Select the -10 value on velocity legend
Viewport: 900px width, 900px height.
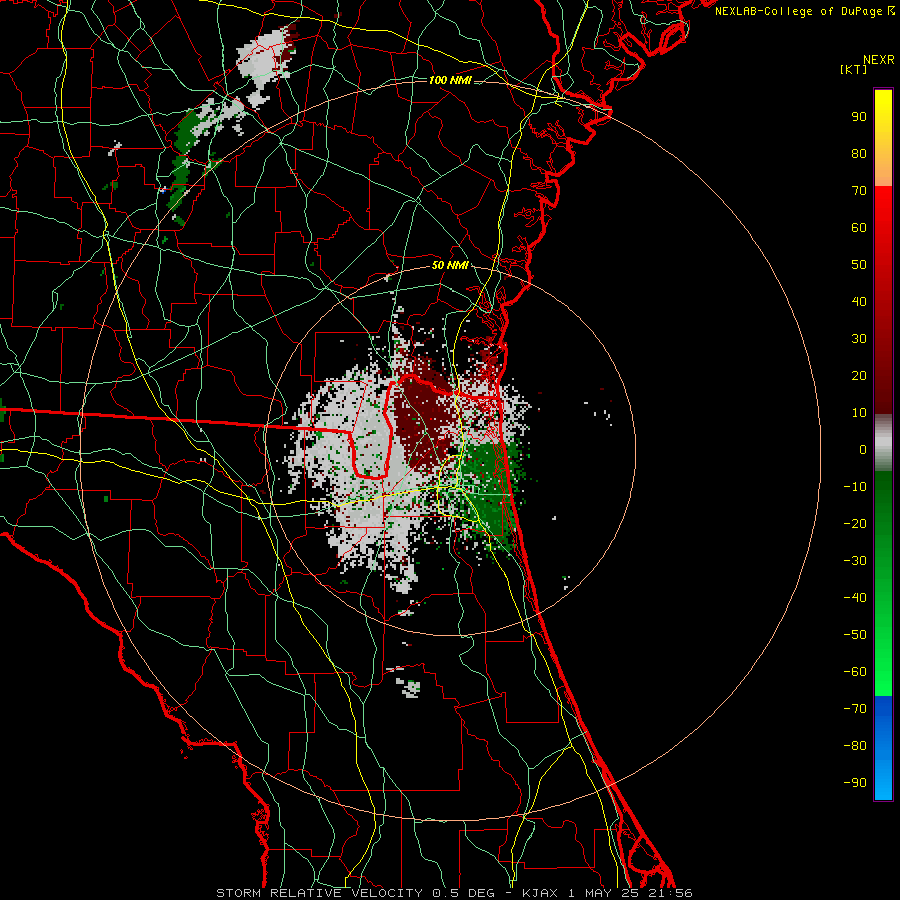click(855, 487)
